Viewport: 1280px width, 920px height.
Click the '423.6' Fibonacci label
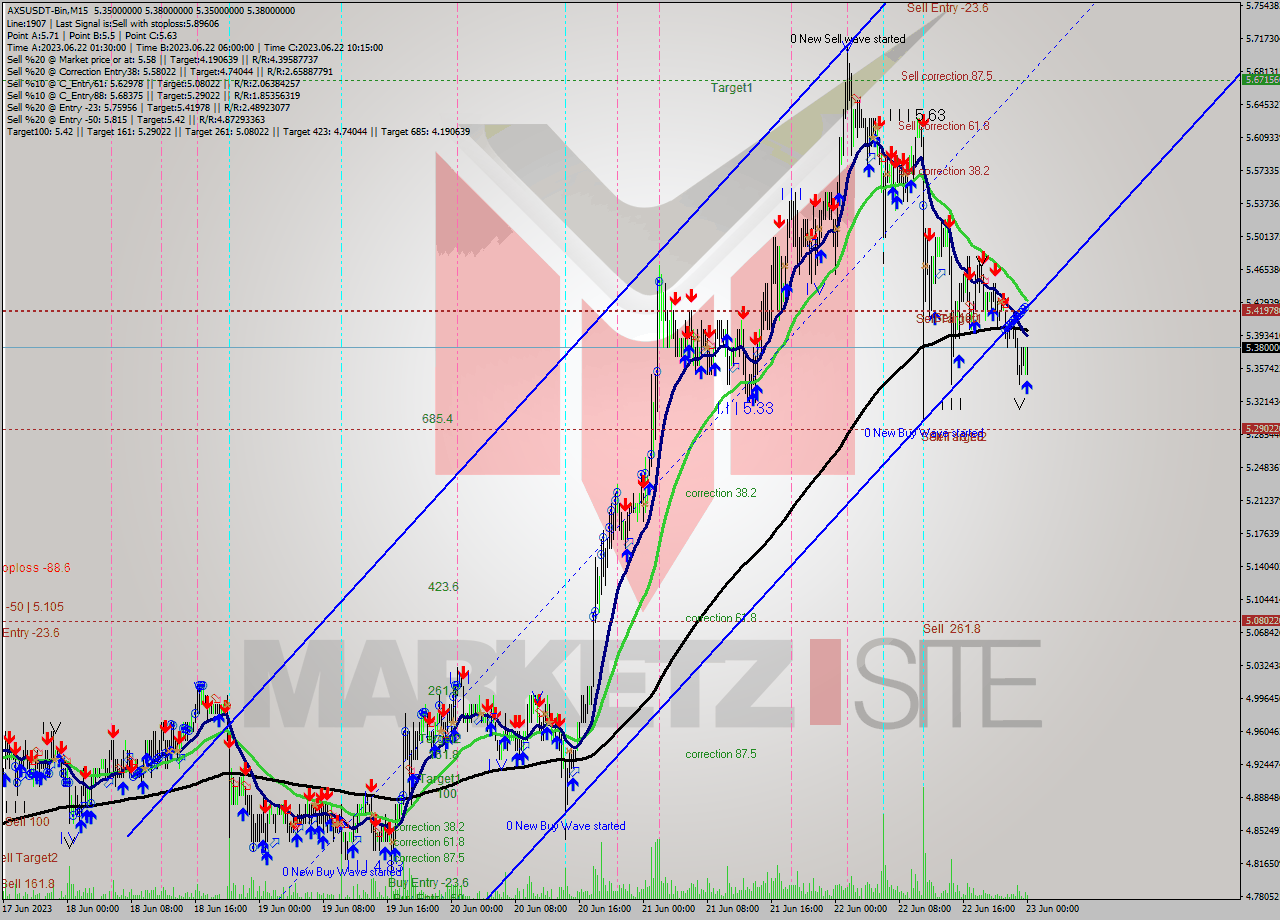(x=443, y=587)
